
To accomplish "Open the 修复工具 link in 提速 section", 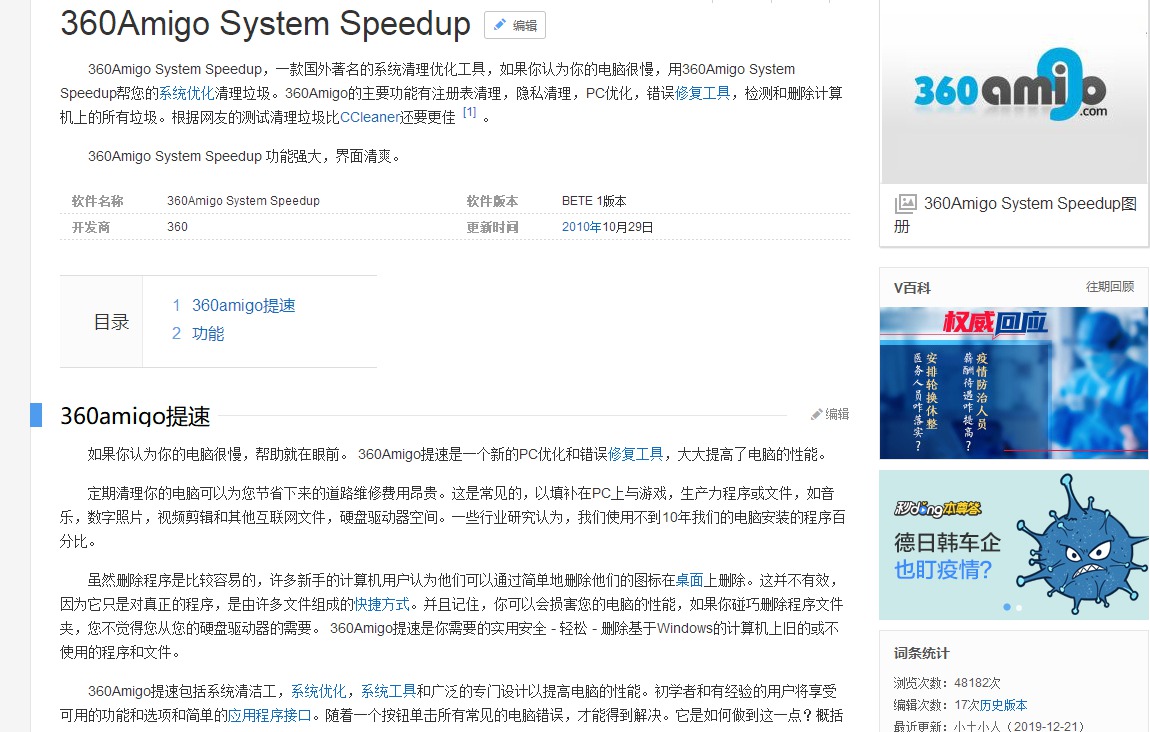I will point(635,455).
